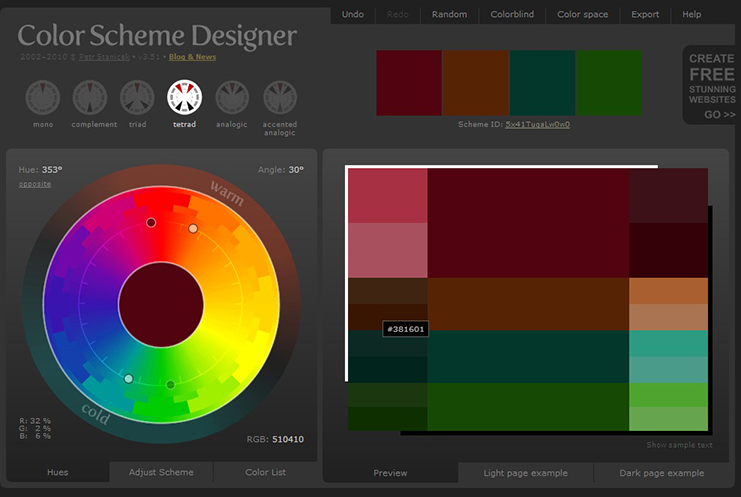Select the complement scheme icon
The width and height of the screenshot is (741, 497).
[89, 98]
